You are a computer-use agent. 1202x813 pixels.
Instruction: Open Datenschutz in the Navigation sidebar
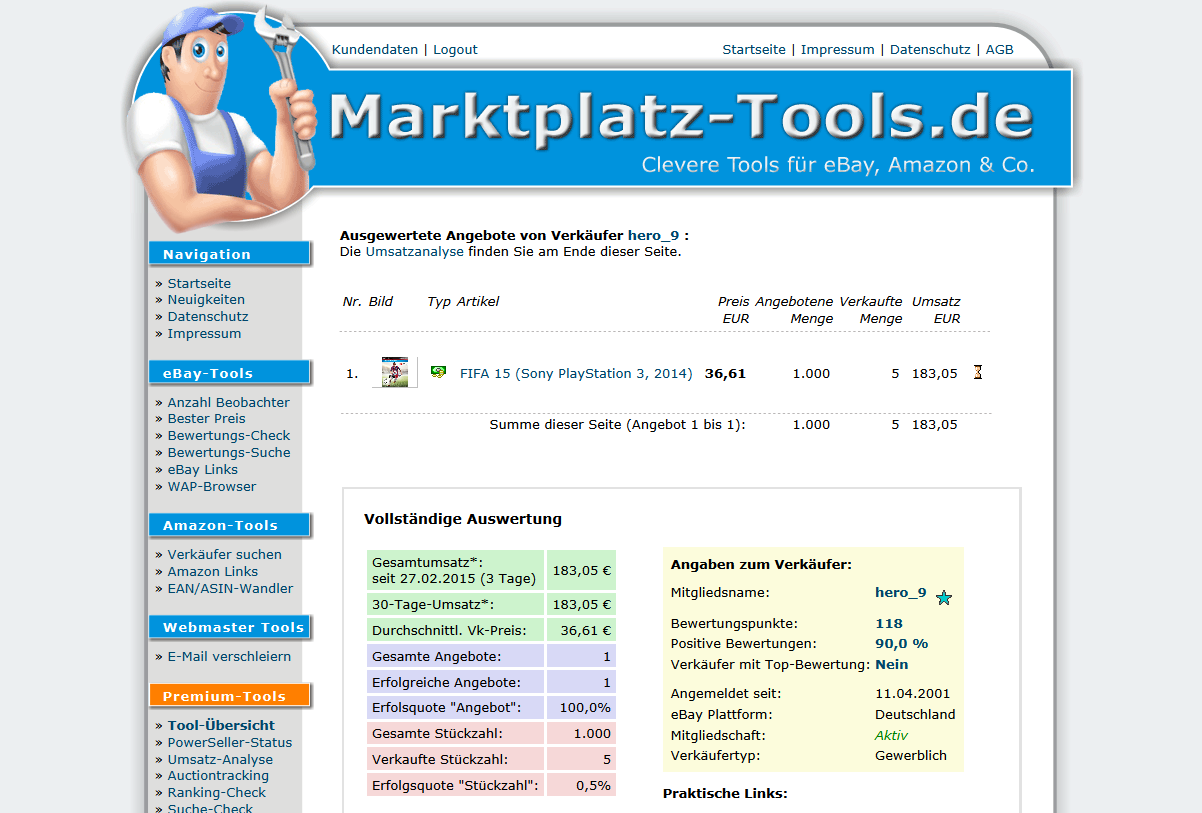(x=208, y=317)
